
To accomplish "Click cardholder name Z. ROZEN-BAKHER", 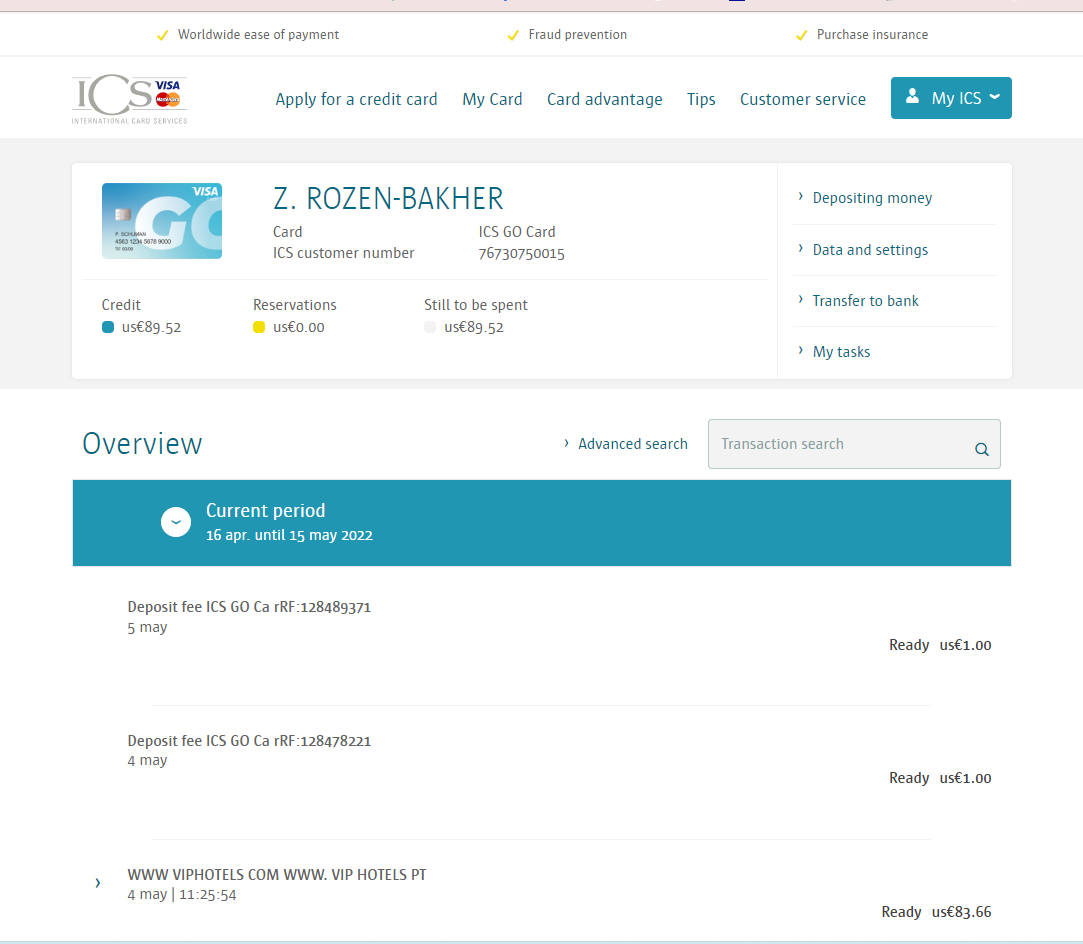I will (x=388, y=199).
